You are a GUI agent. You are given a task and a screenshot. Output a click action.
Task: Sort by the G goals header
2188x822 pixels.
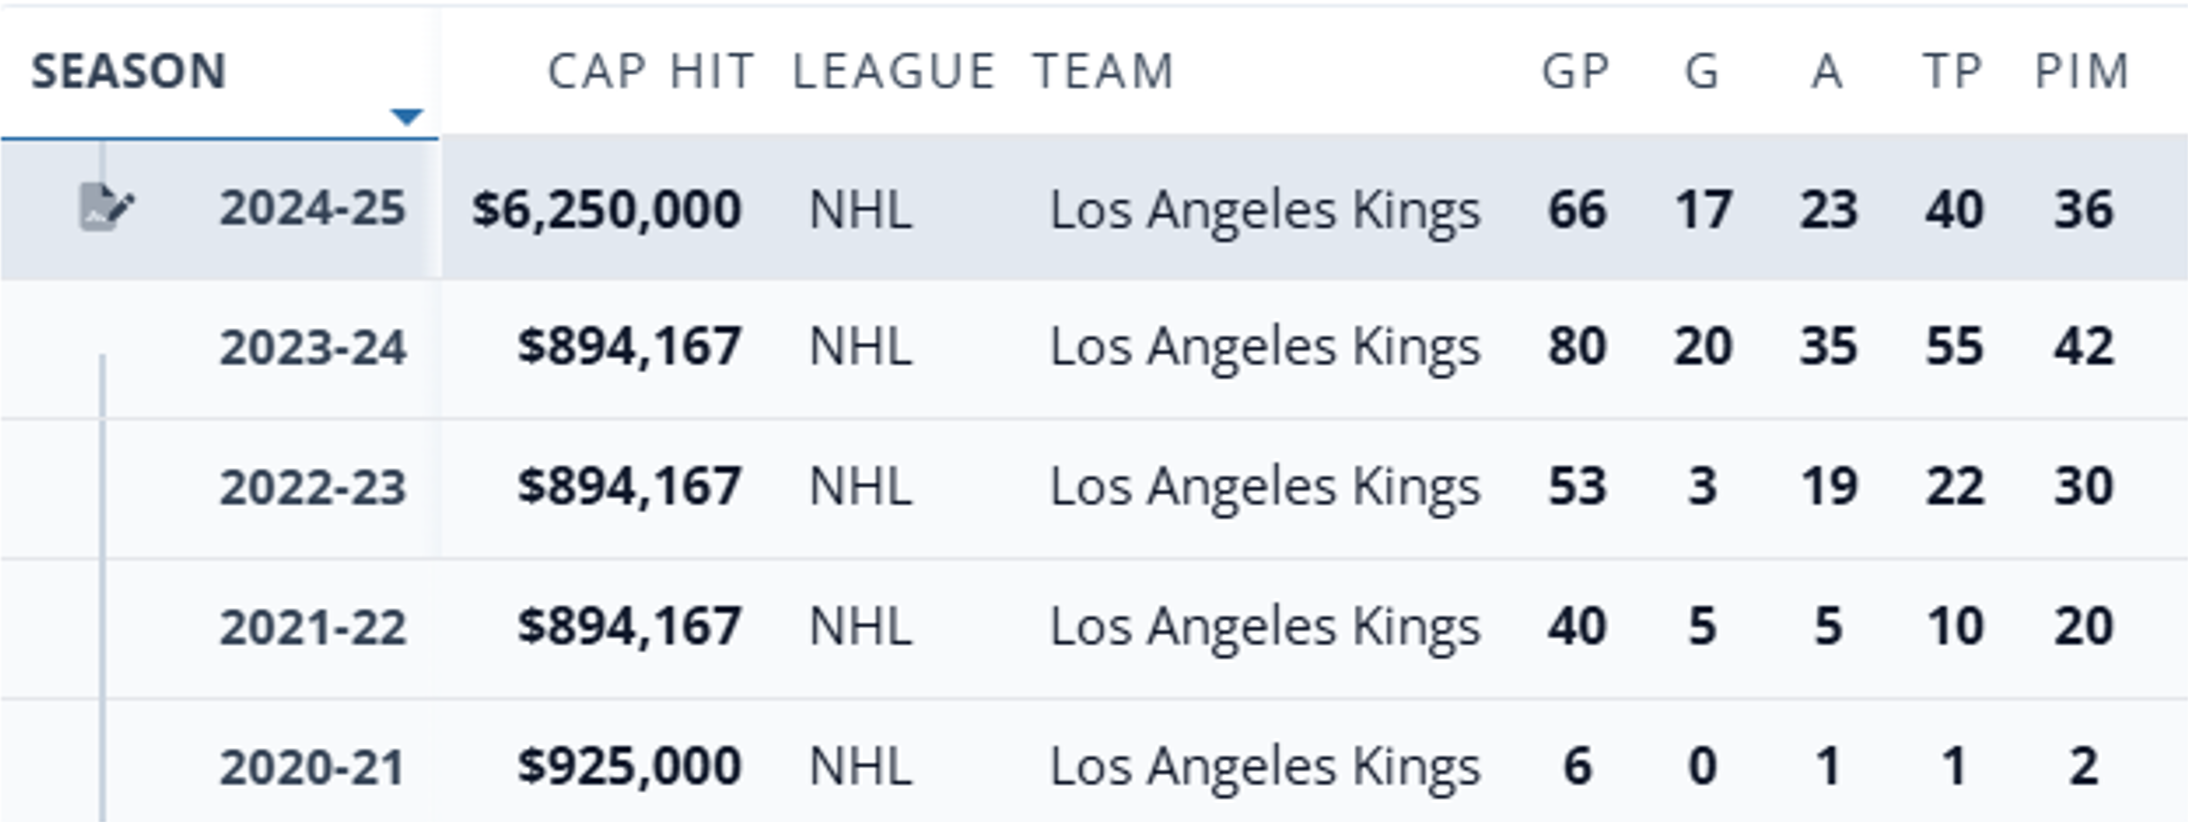pos(1702,72)
